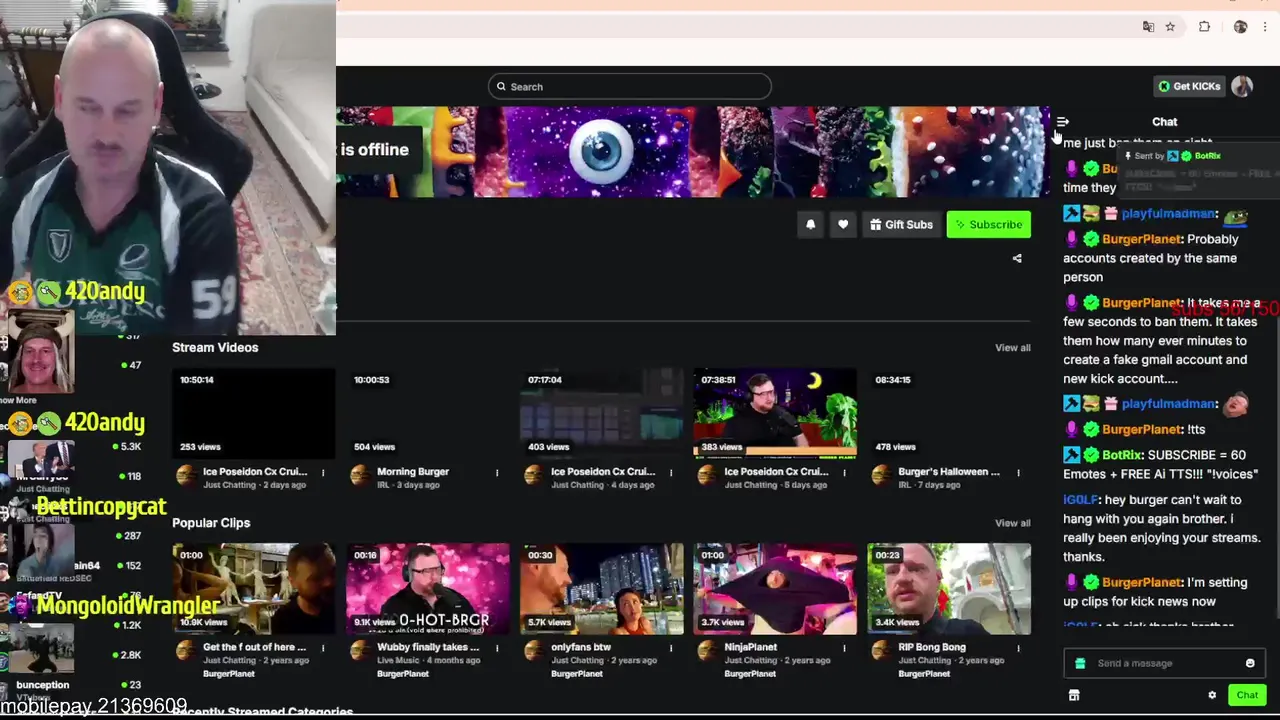Viewport: 1280px width, 720px height.
Task: Open the 10:00:53 Morning Burger thumbnail
Action: coord(428,413)
